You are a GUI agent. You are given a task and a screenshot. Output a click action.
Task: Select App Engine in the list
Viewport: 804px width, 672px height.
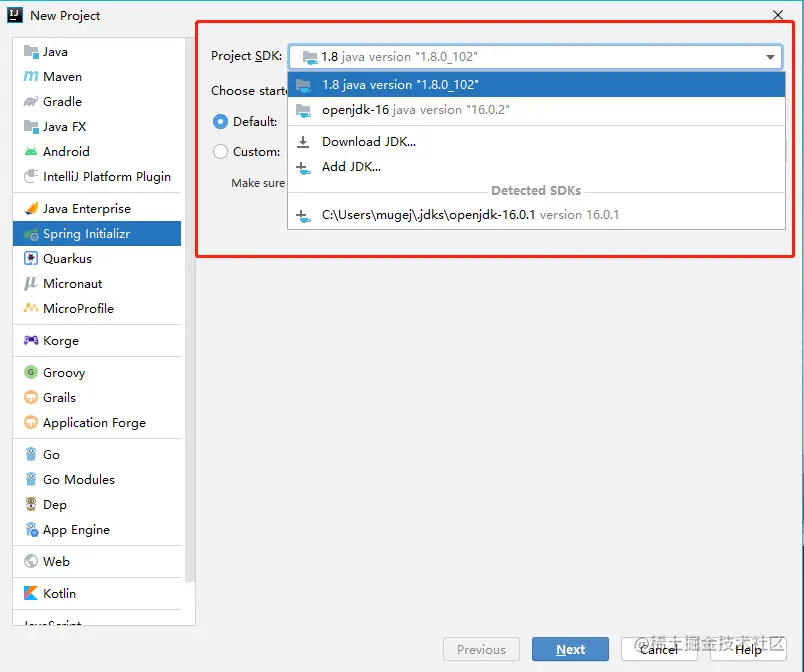pos(97,530)
